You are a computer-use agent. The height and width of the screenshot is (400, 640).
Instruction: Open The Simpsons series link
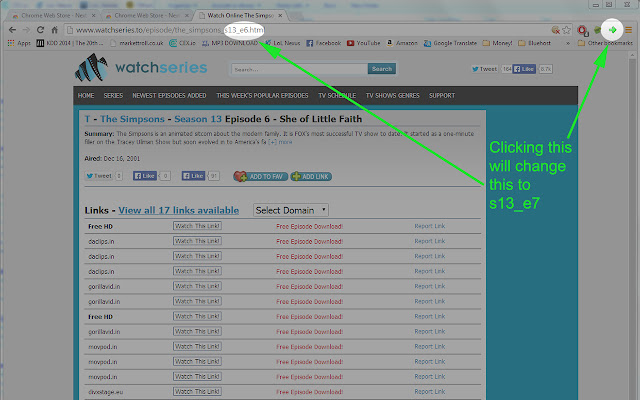tap(132, 119)
